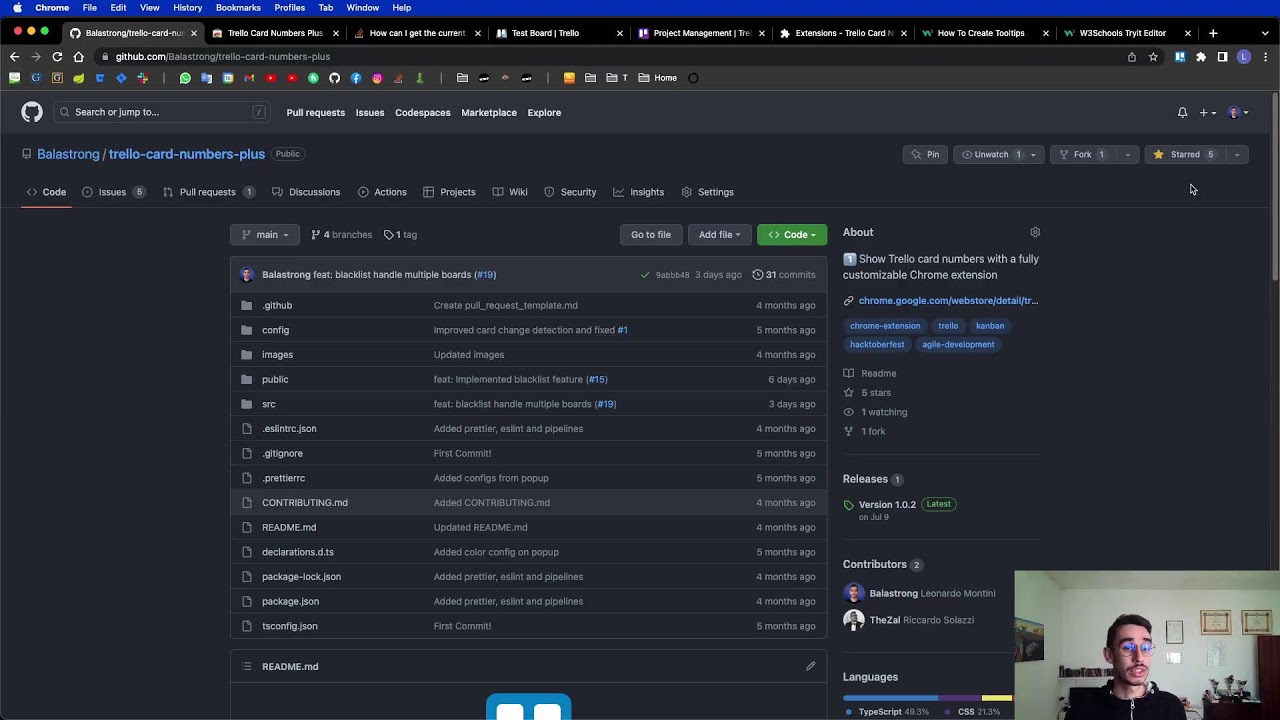Open the repository Settings tab

(707, 192)
